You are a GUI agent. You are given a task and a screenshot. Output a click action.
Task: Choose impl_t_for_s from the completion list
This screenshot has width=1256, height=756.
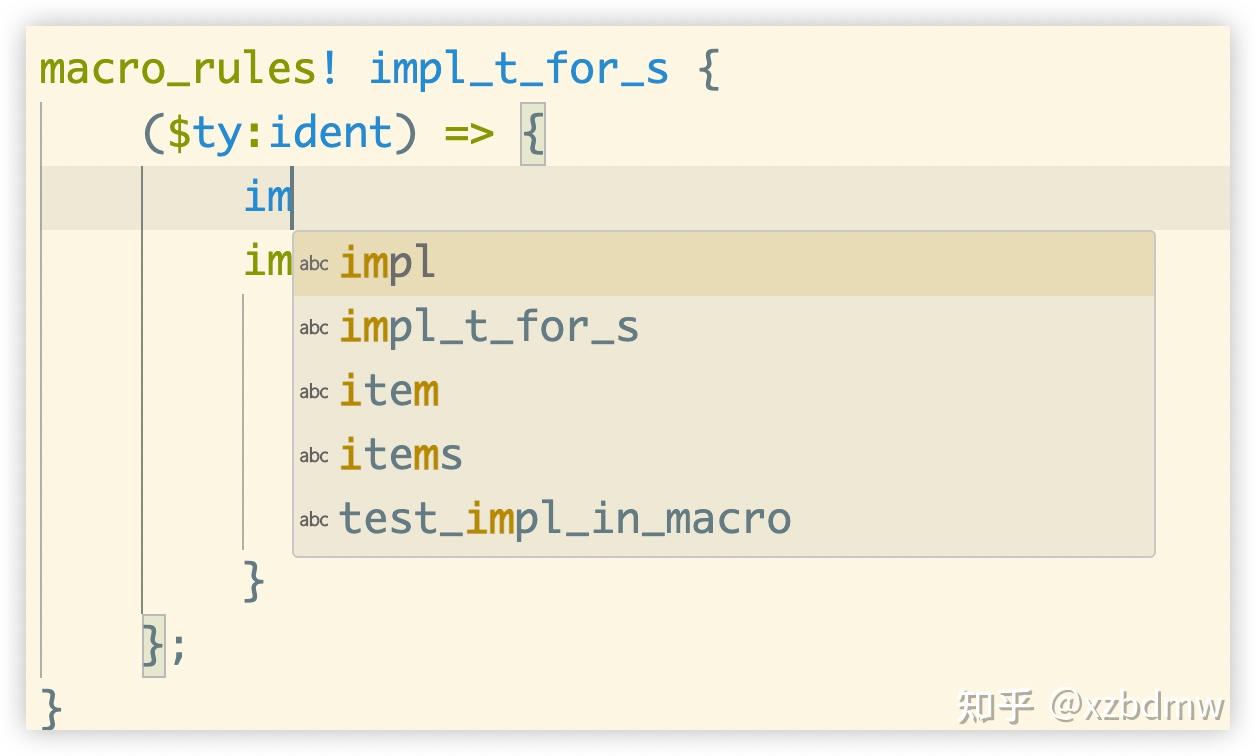point(490,327)
